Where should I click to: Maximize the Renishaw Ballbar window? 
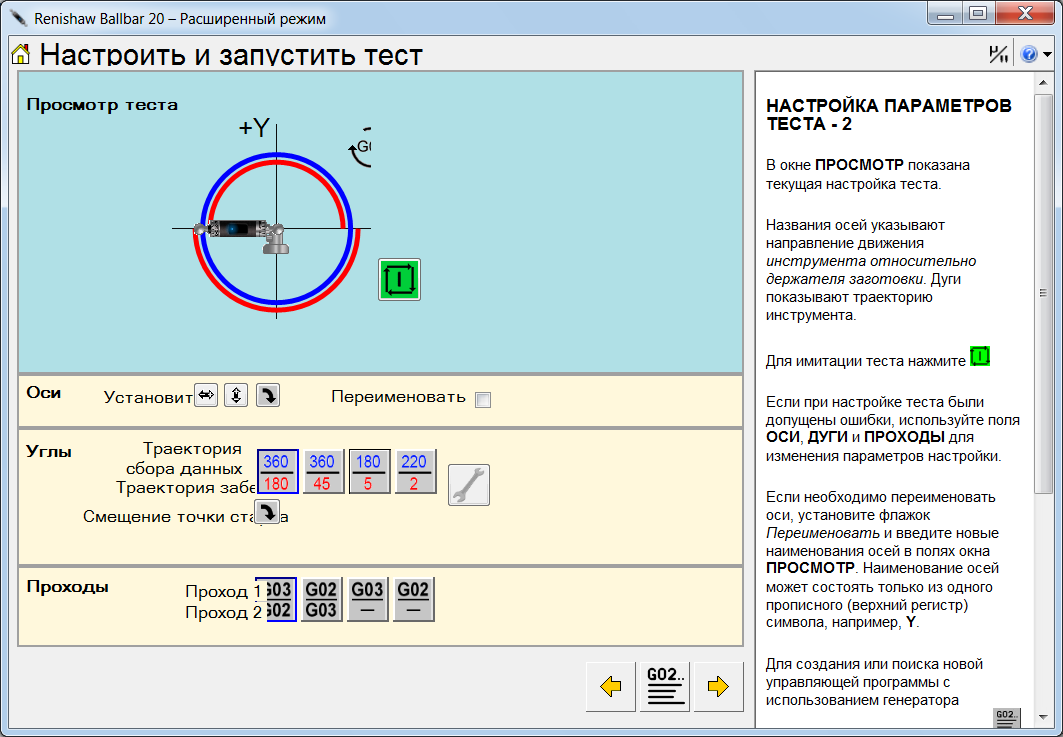click(x=978, y=14)
